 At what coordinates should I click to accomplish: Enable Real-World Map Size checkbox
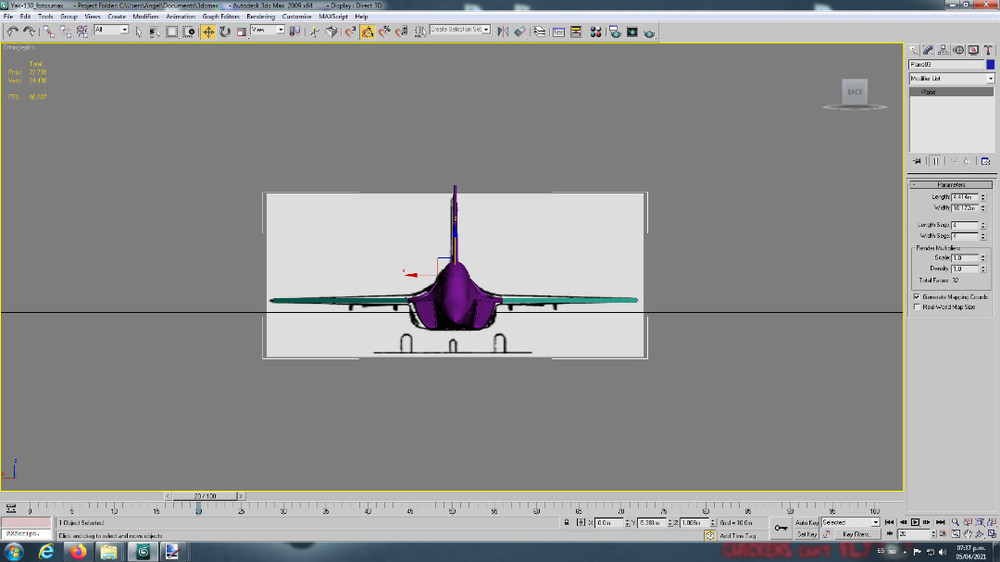pos(917,307)
